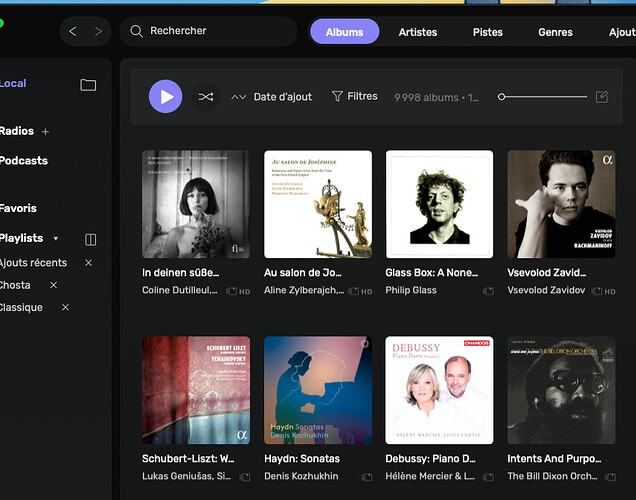
Task: Click HD badge on In deinen süße...
Action: tap(245, 292)
